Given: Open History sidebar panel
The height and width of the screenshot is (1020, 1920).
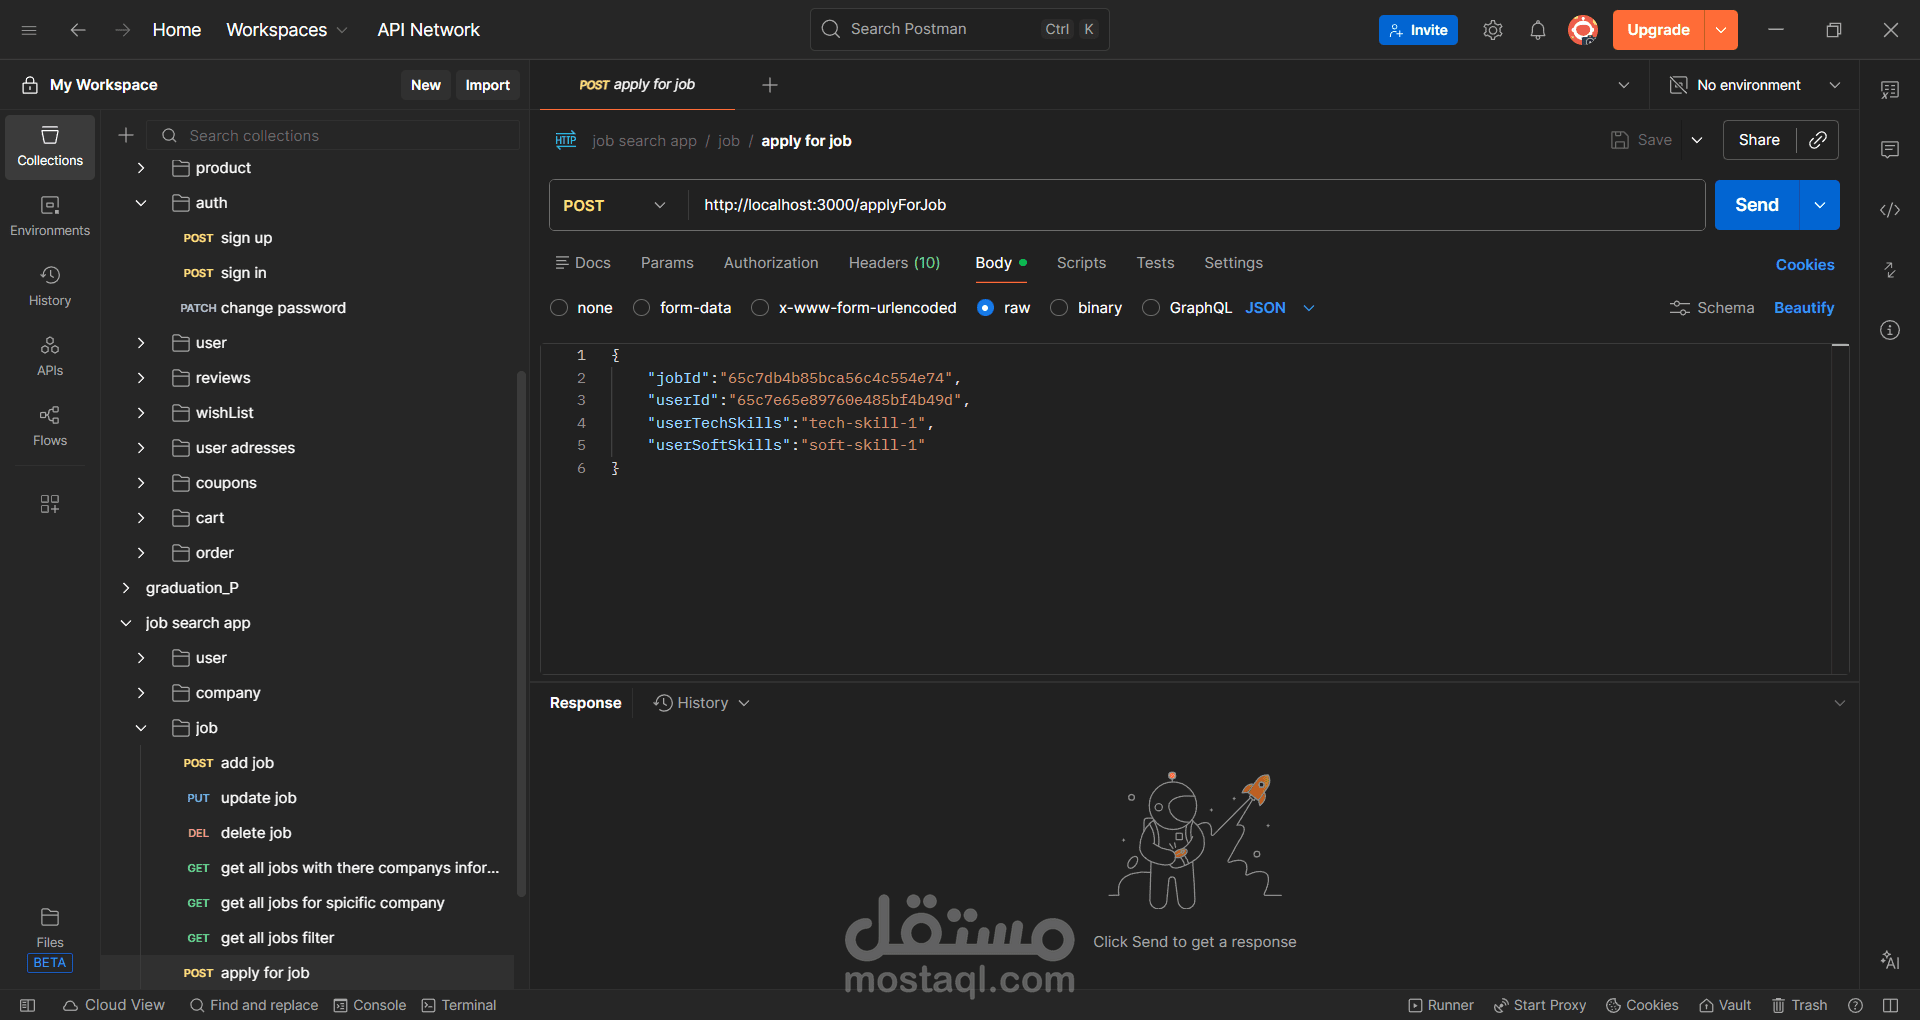Looking at the screenshot, I should pyautogui.click(x=50, y=287).
